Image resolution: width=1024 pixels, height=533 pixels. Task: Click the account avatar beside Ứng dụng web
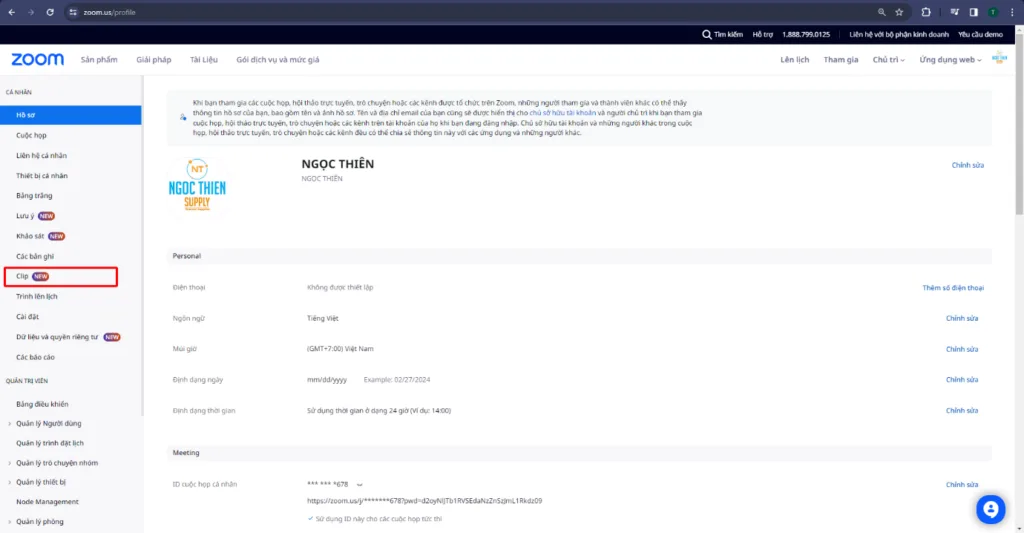[x=998, y=60]
